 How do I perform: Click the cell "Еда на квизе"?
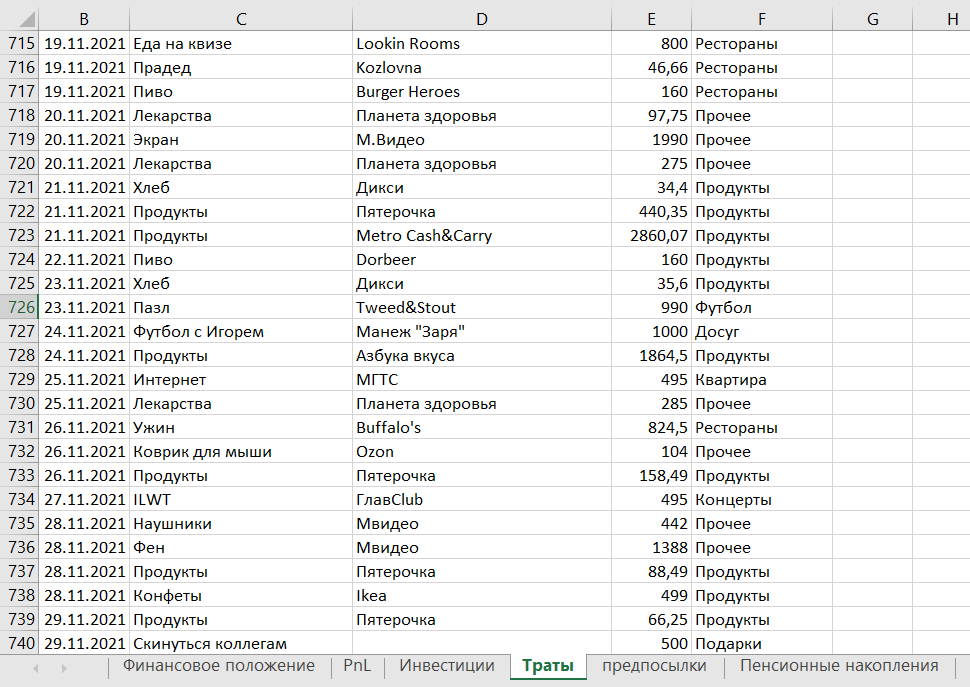click(x=241, y=43)
